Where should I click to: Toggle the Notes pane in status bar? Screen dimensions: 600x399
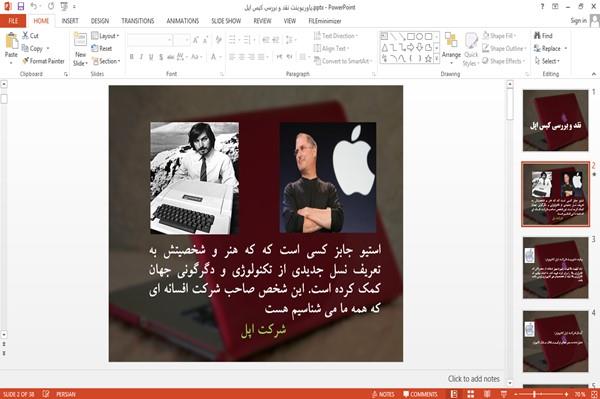click(383, 394)
